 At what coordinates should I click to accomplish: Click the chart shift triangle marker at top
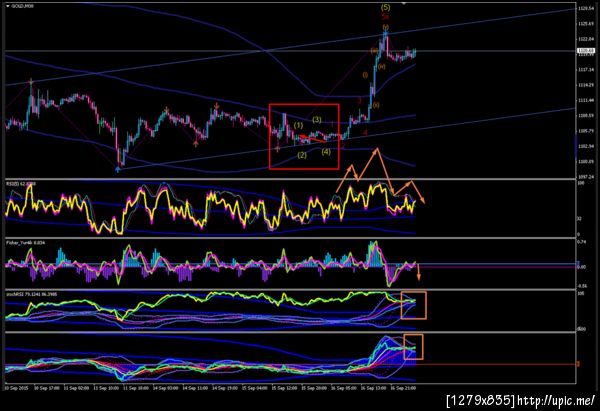click(403, 3)
